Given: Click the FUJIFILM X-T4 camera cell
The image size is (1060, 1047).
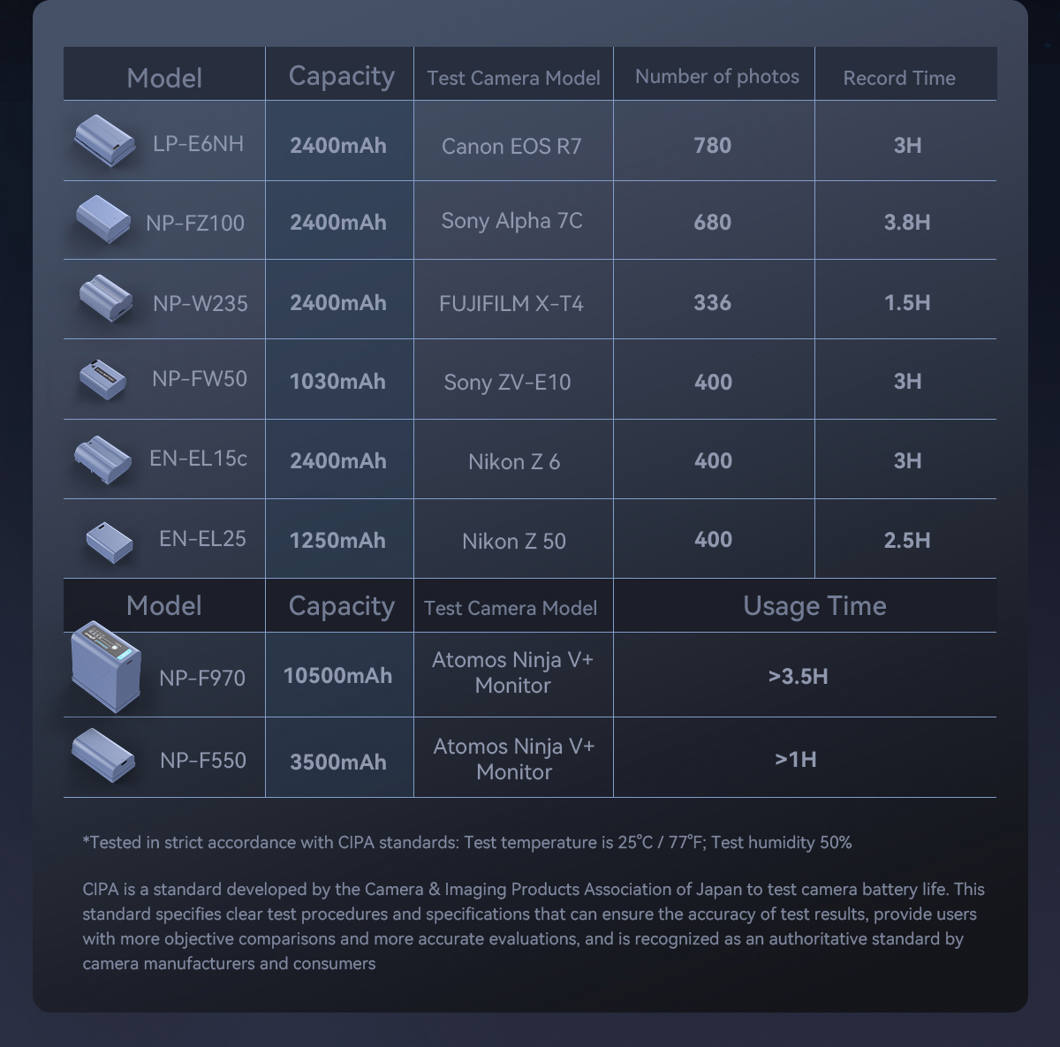Looking at the screenshot, I should (x=511, y=303).
